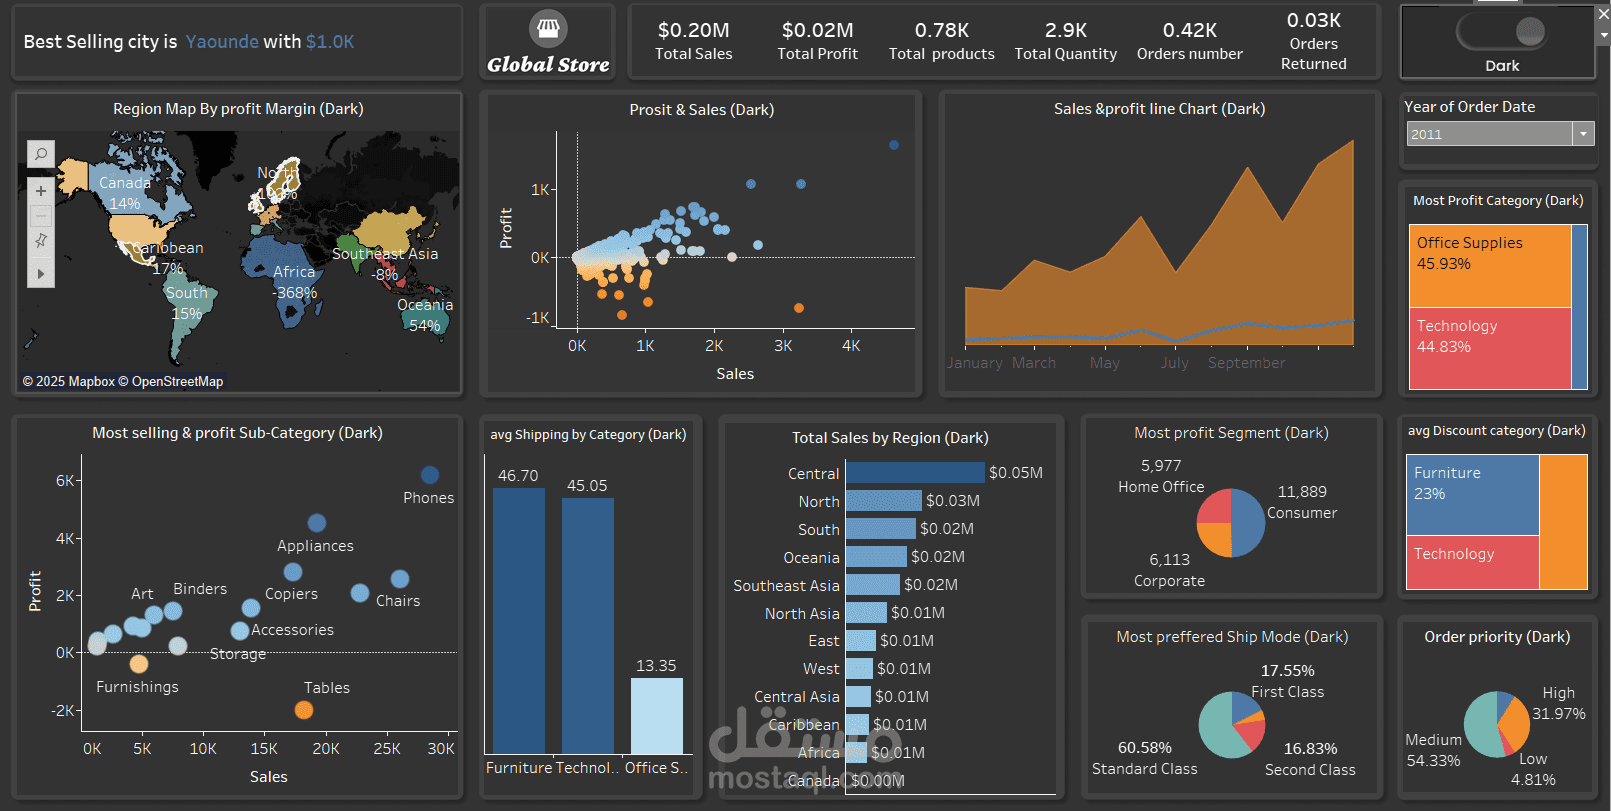1611x811 pixels.
Task: Select the Oceania sales bar
Action: click(x=876, y=556)
